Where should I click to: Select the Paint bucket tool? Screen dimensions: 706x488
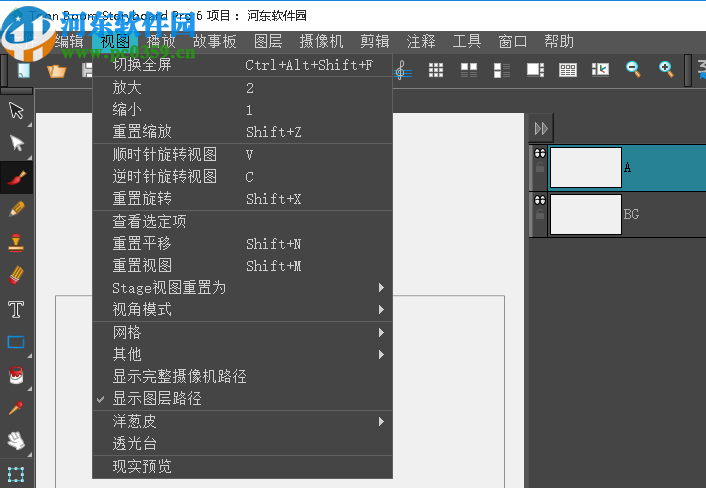click(16, 375)
